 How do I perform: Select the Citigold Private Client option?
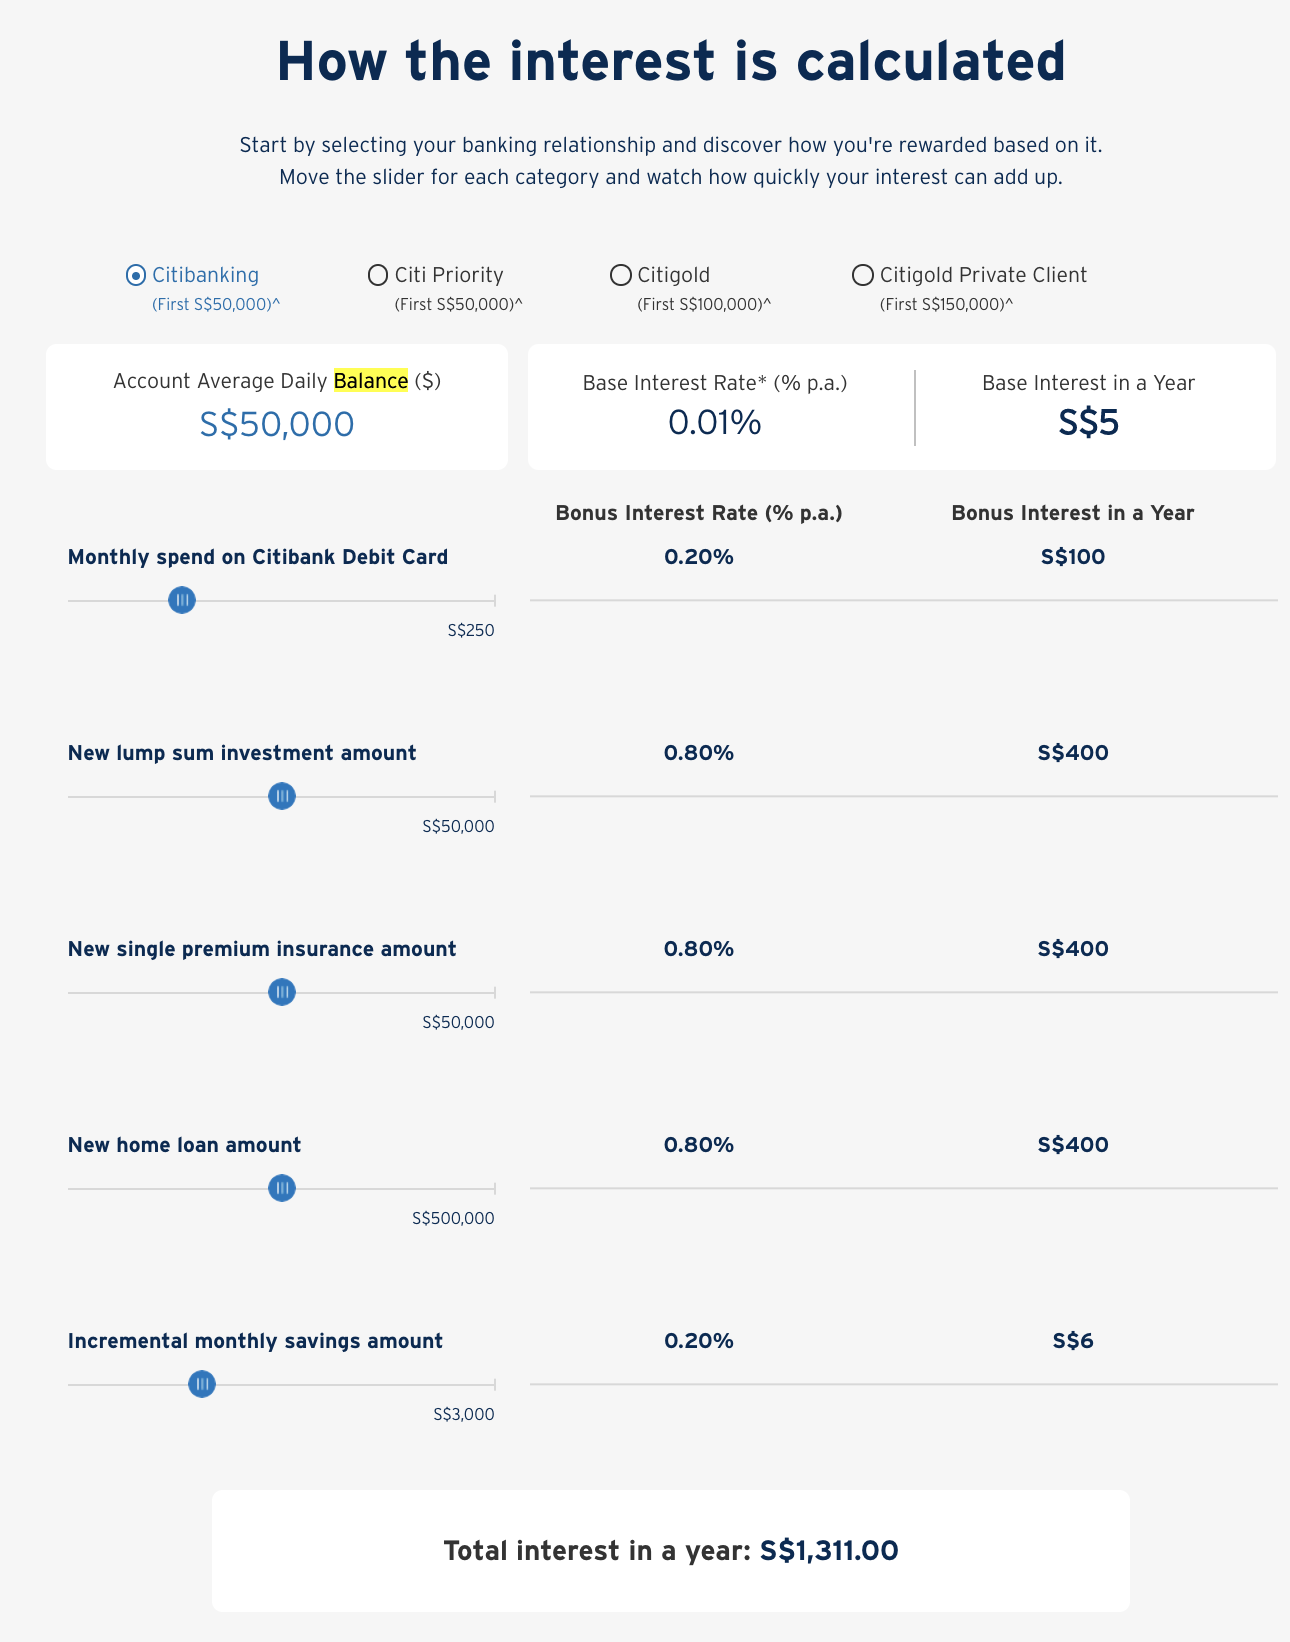[861, 275]
